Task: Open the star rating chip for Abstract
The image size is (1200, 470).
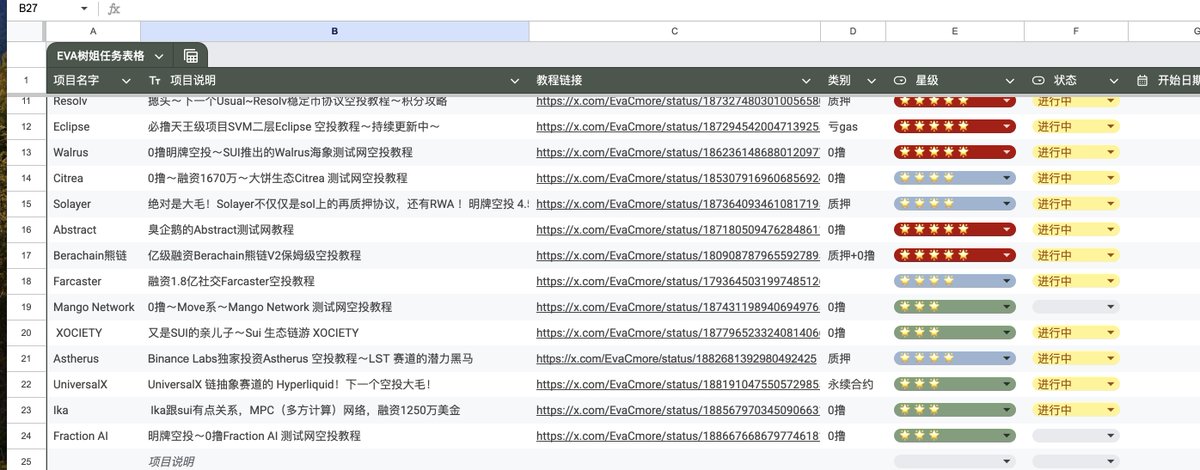Action: pyautogui.click(x=955, y=230)
